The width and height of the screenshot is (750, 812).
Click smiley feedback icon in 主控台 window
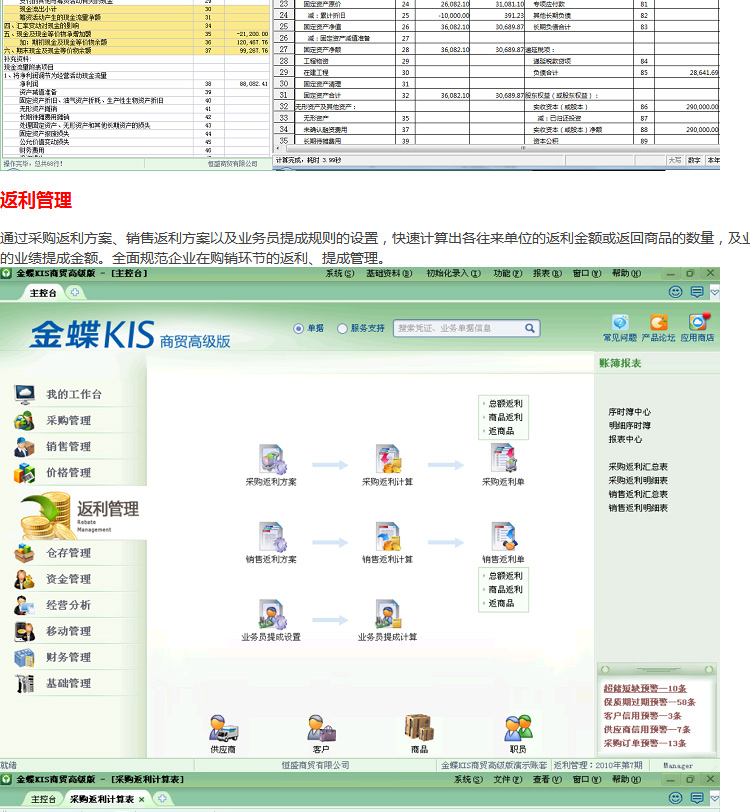675,292
